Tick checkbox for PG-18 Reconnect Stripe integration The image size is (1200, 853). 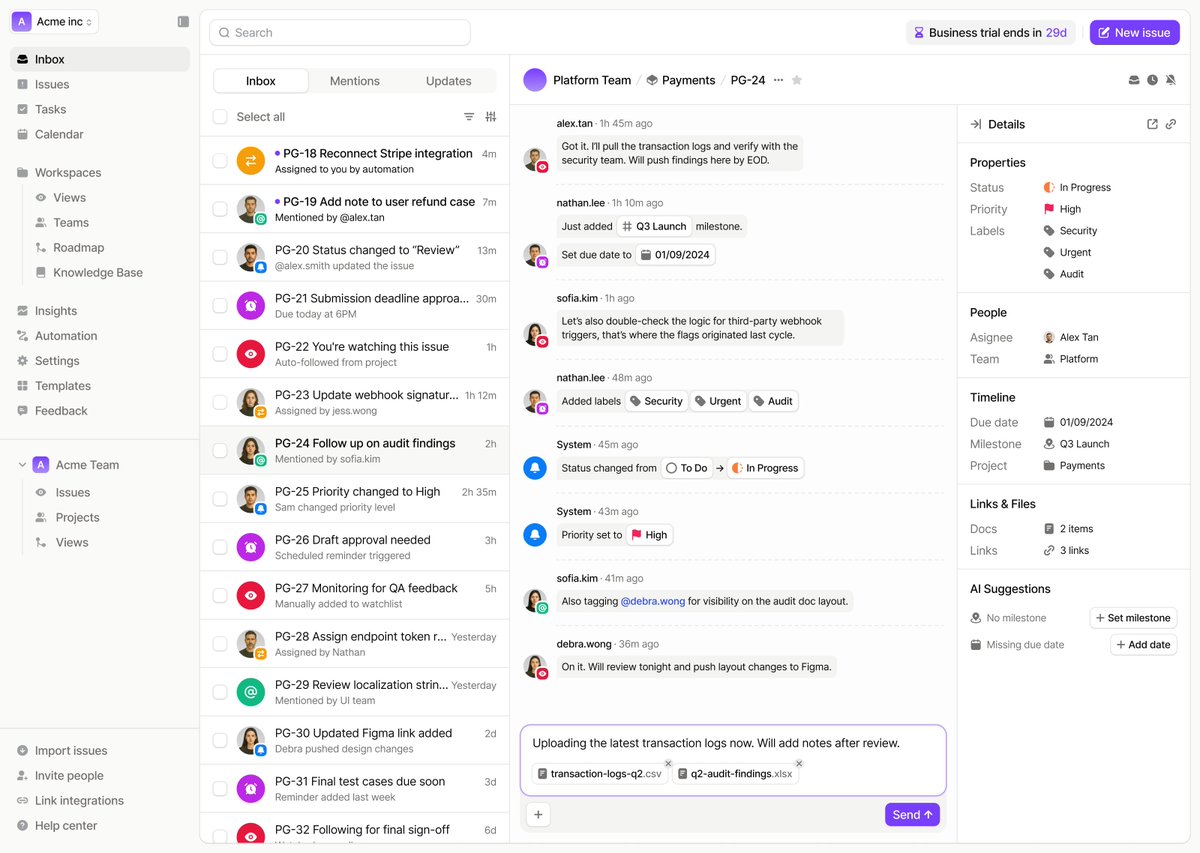pyautogui.click(x=220, y=161)
